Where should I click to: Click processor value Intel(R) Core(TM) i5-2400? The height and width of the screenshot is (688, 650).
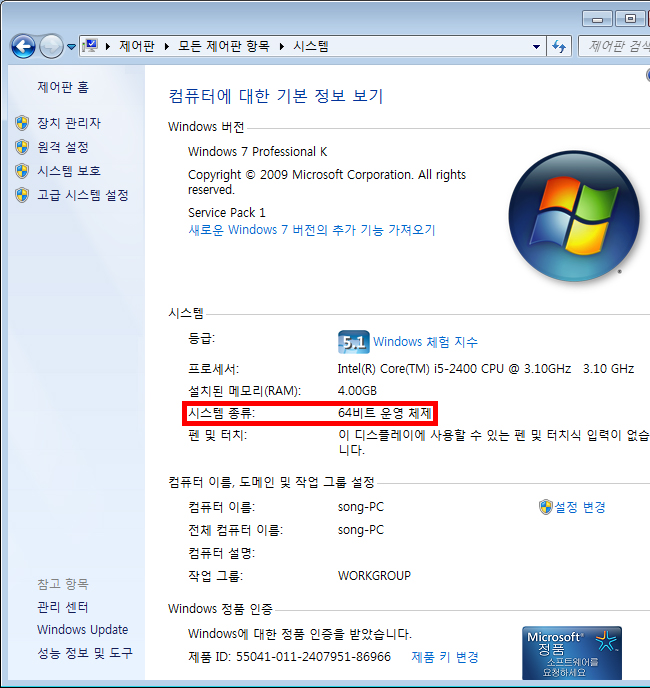[485, 369]
